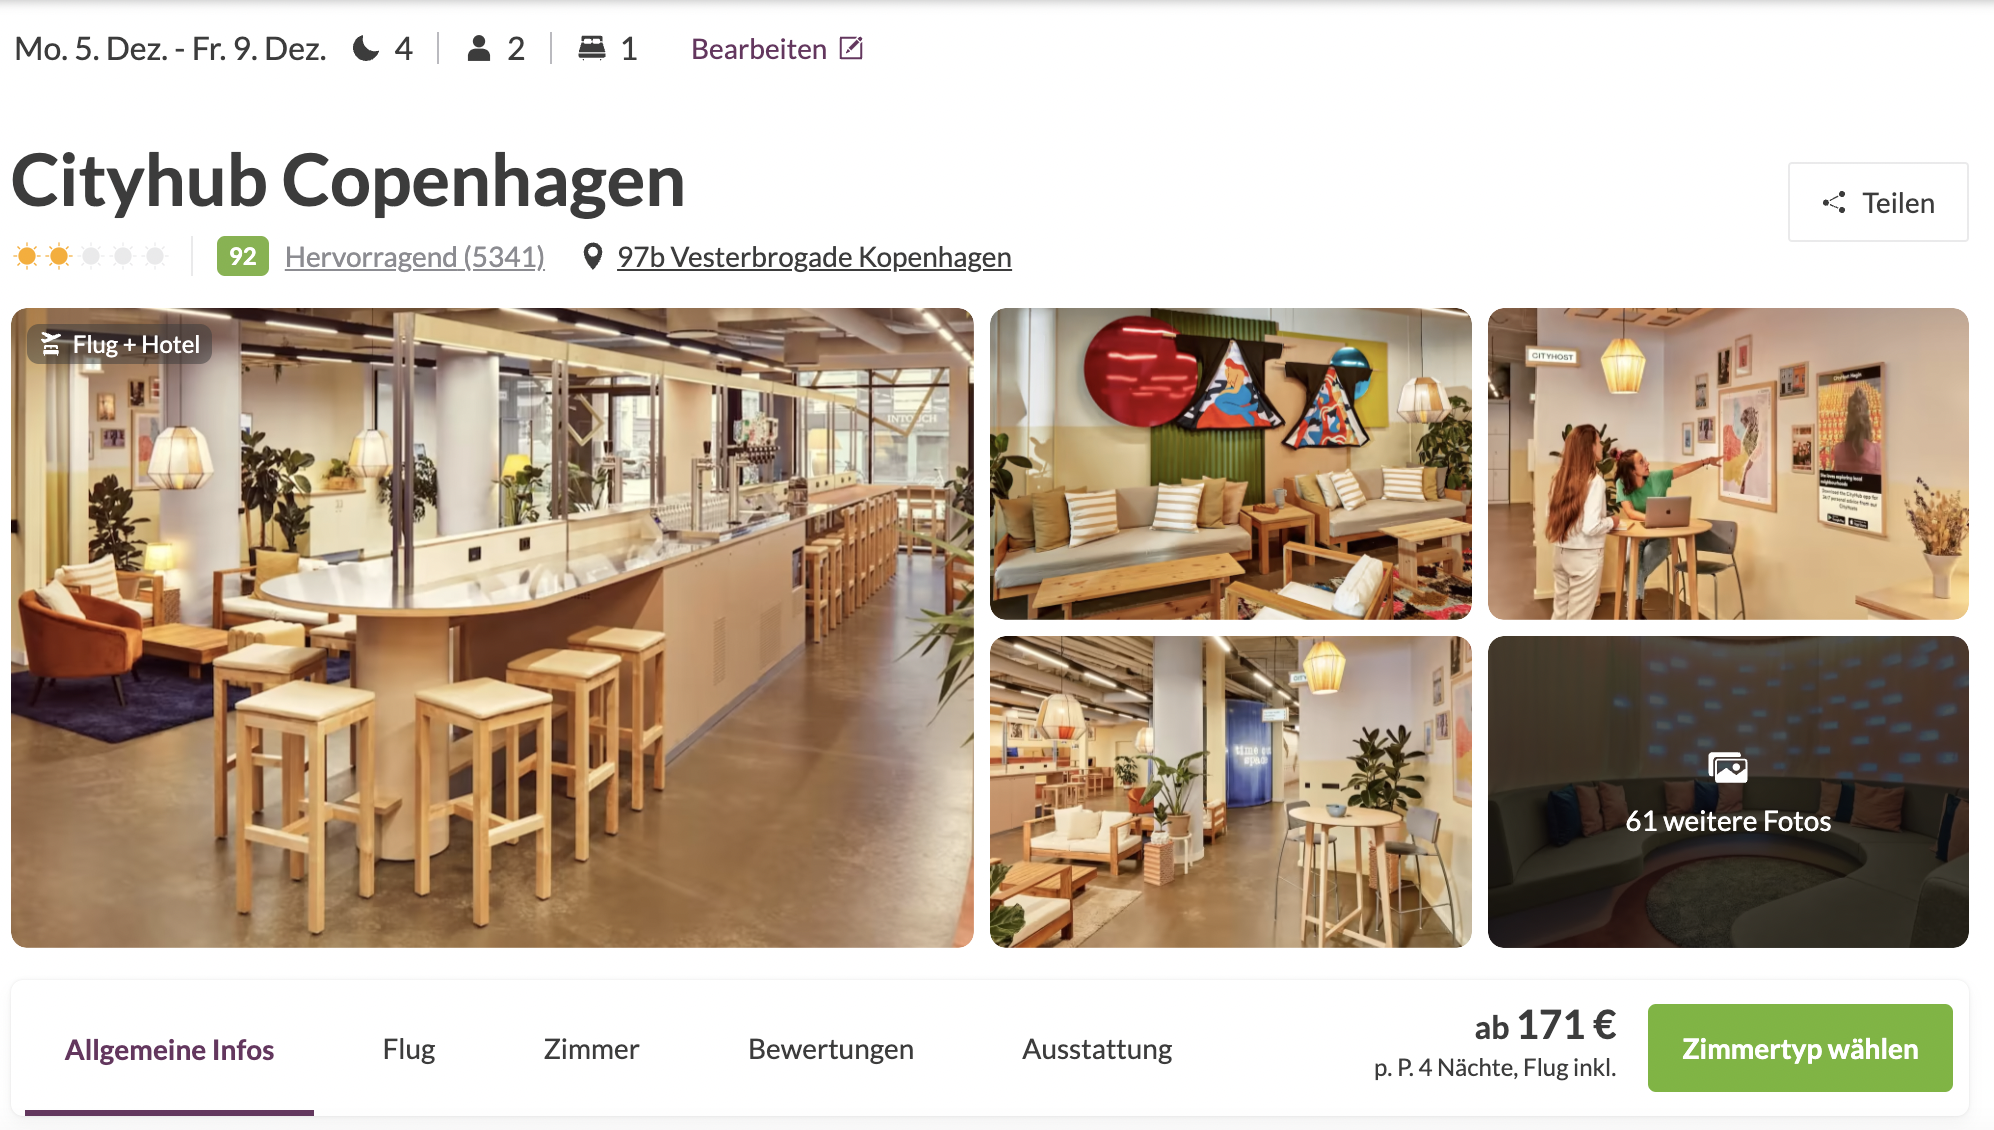Click the share icon in Teilen button

1834,203
